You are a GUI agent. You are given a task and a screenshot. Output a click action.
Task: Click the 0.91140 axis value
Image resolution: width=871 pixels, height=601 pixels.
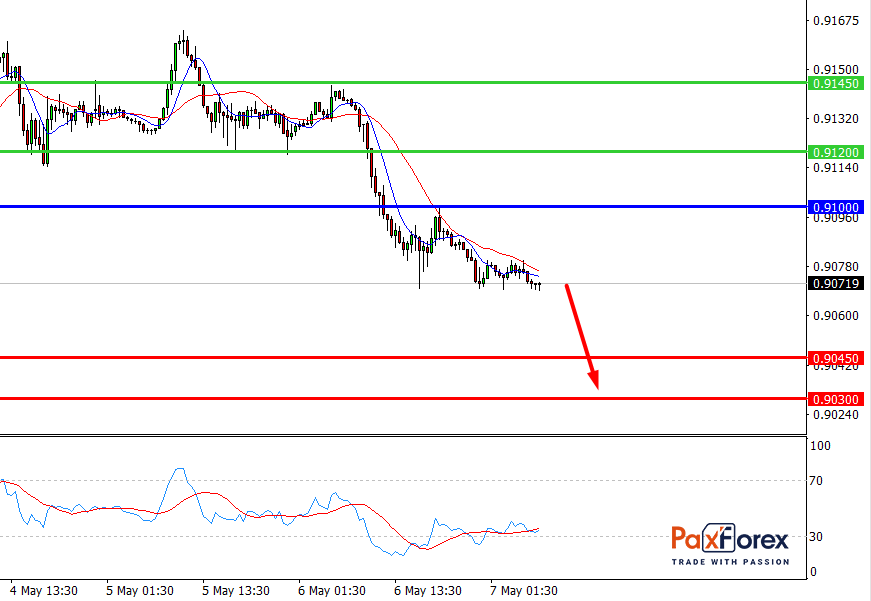coord(835,167)
